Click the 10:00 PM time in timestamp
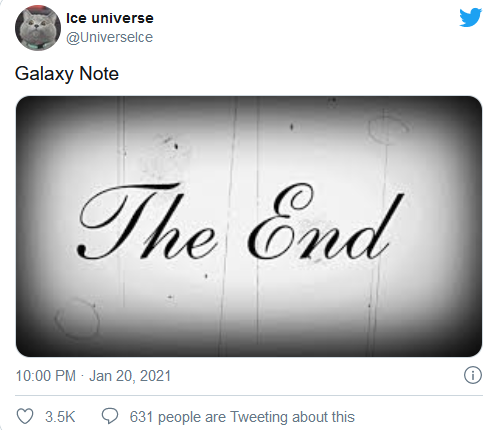495x430 pixels. (46, 376)
